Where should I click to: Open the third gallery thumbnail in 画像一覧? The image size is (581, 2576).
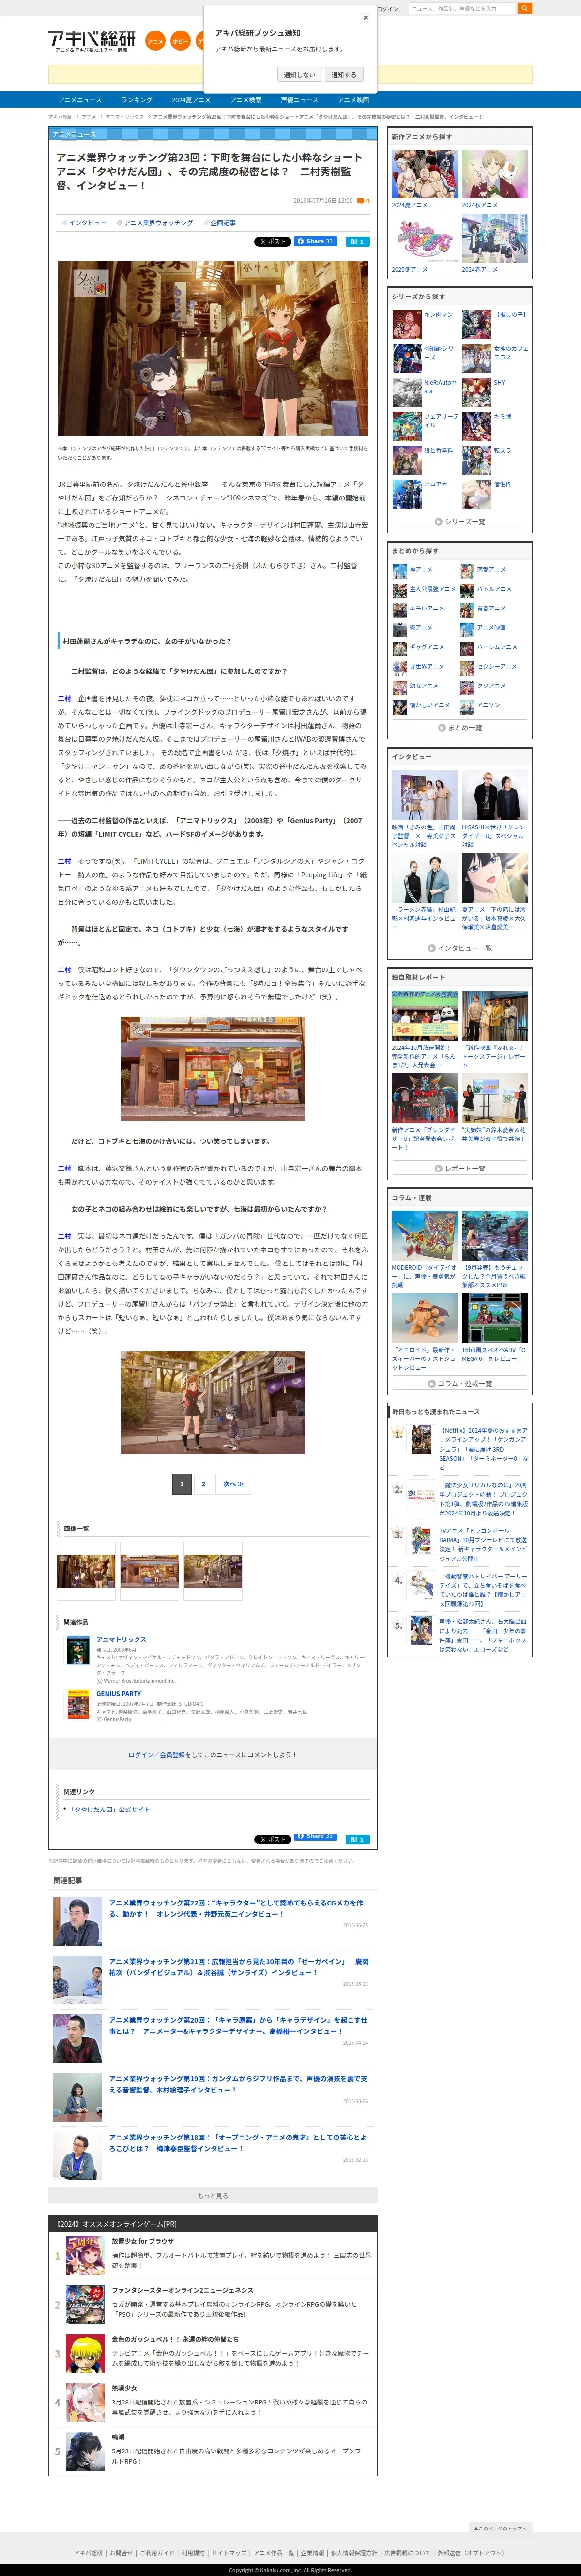(x=212, y=1570)
